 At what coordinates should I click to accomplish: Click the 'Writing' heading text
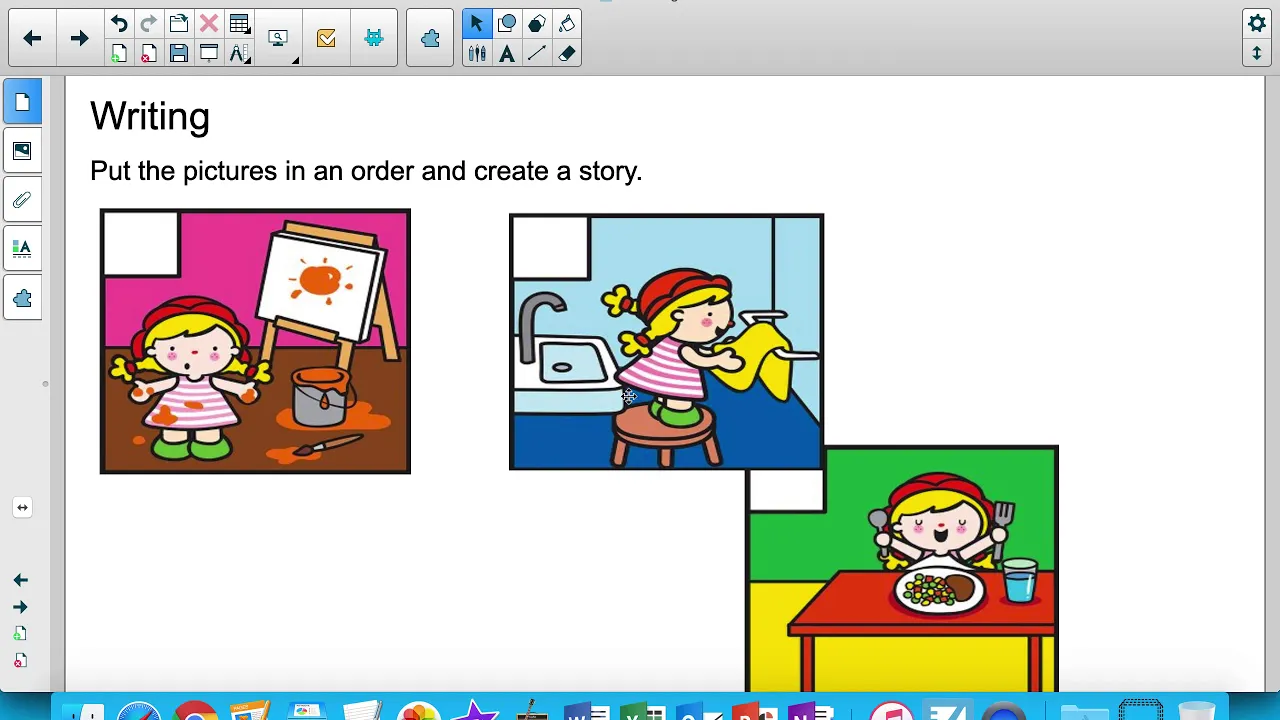click(x=150, y=117)
